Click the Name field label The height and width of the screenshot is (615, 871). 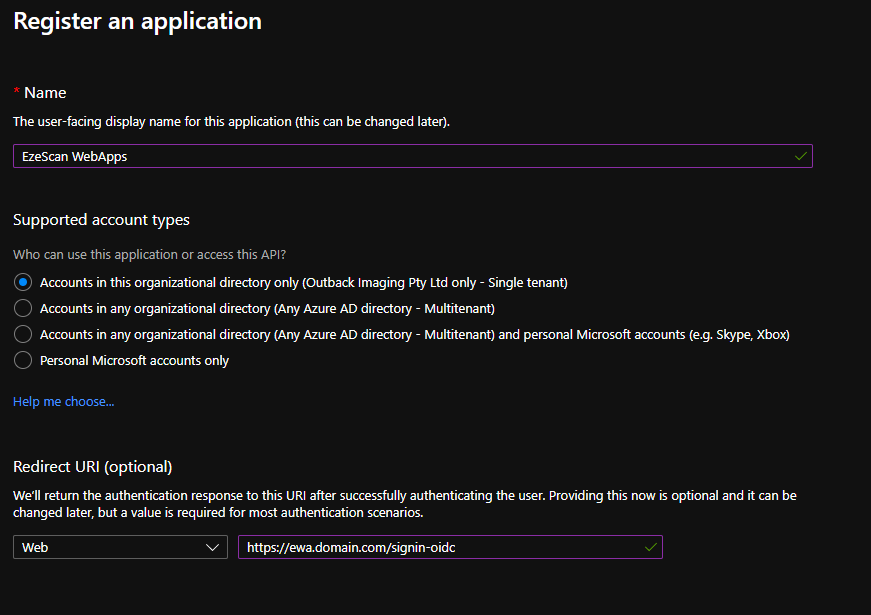click(x=45, y=92)
